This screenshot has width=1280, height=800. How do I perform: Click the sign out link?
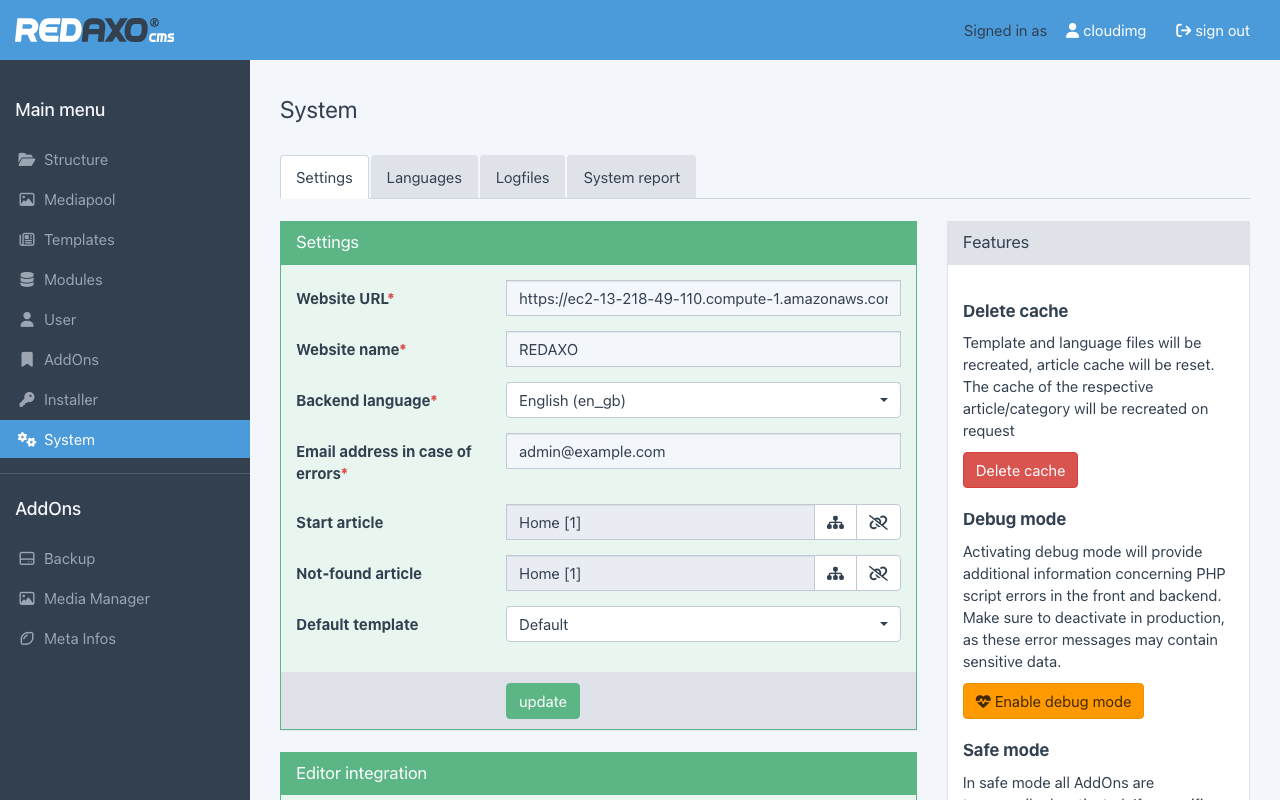1212,31
